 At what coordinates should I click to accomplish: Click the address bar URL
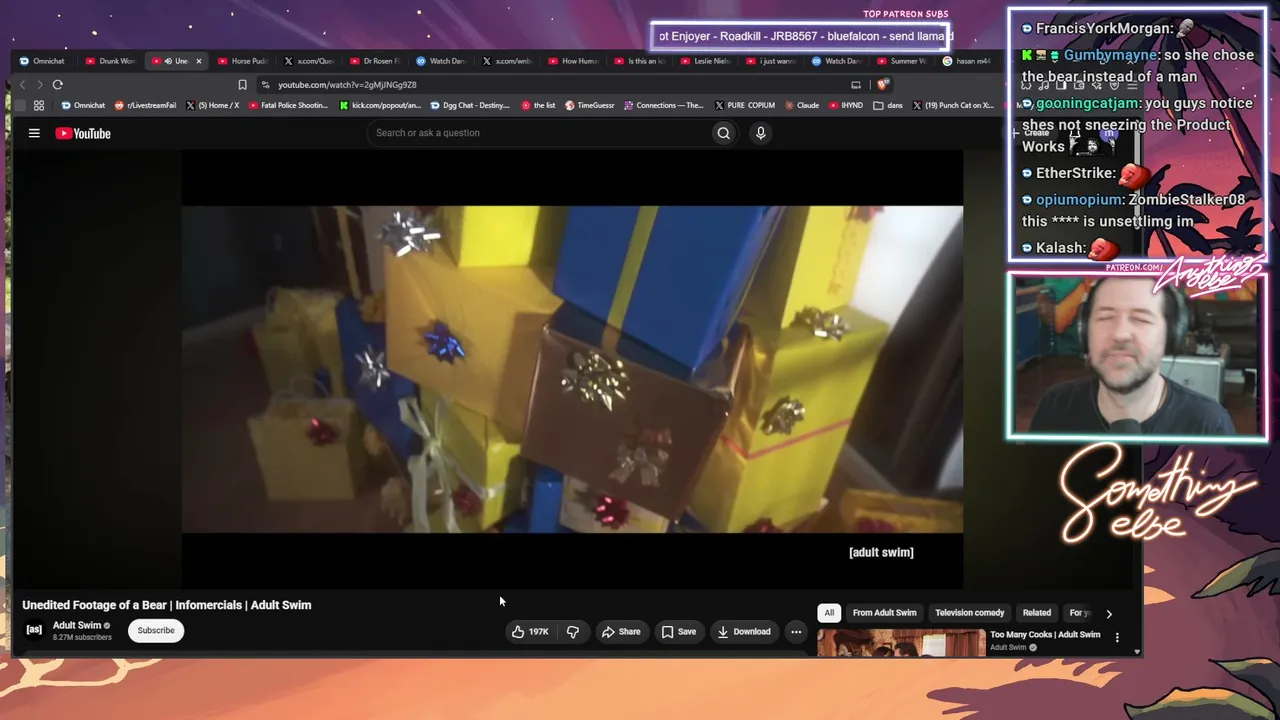(x=347, y=85)
